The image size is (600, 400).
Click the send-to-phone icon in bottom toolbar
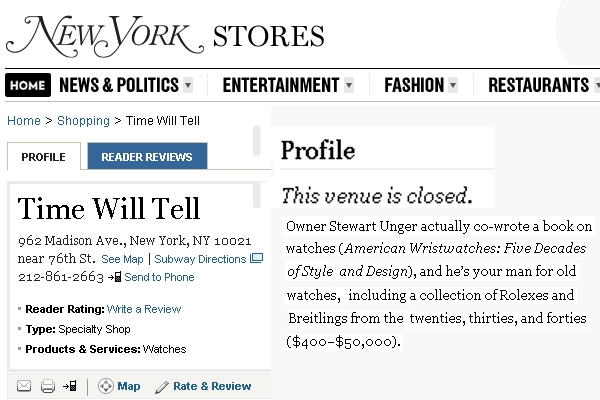click(x=70, y=386)
